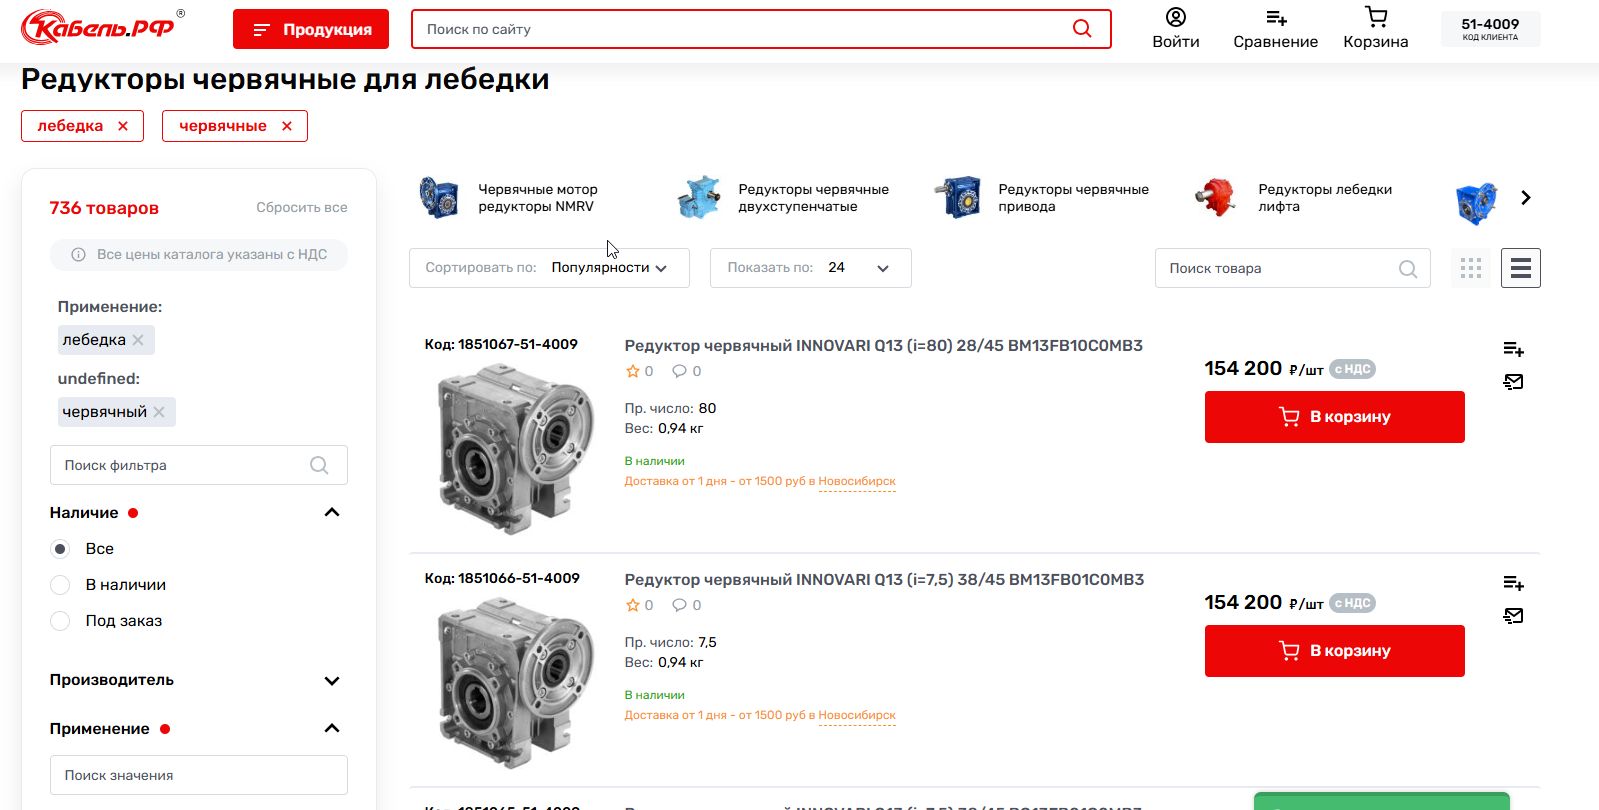Open Червячные мотор редукторы NMRV category thumbnail
The image size is (1599, 810).
pyautogui.click(x=438, y=198)
